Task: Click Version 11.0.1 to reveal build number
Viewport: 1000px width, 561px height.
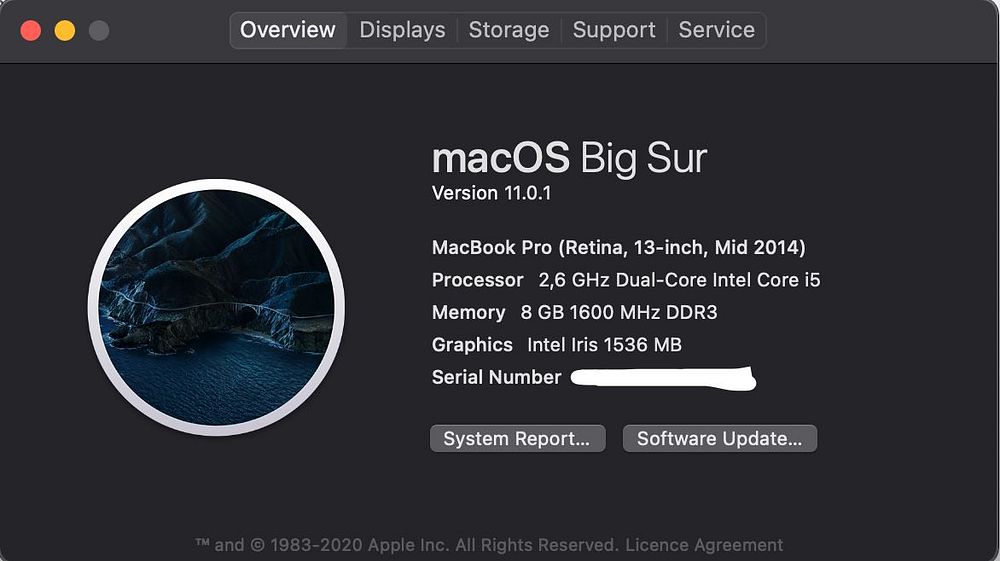Action: [491, 193]
